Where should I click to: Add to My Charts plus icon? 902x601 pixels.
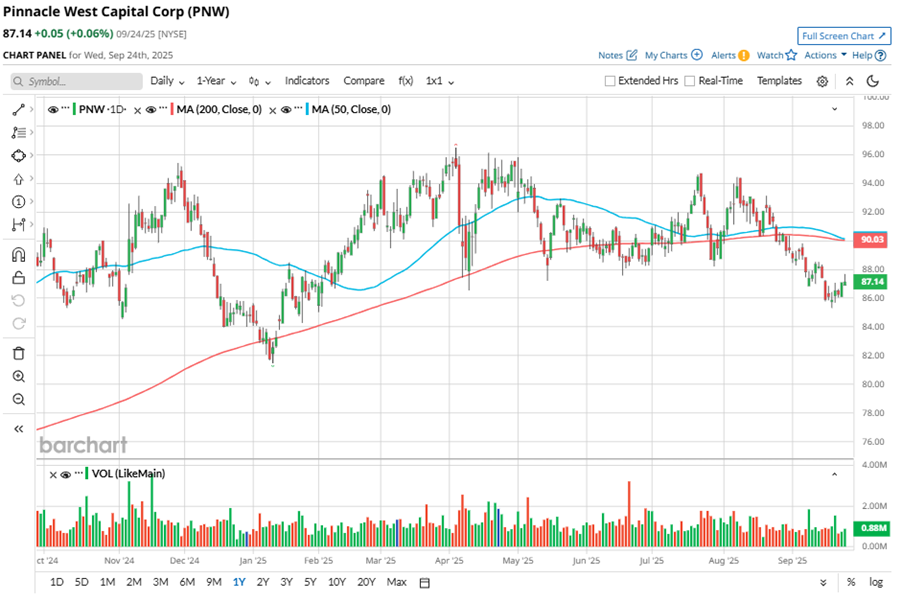[x=697, y=55]
